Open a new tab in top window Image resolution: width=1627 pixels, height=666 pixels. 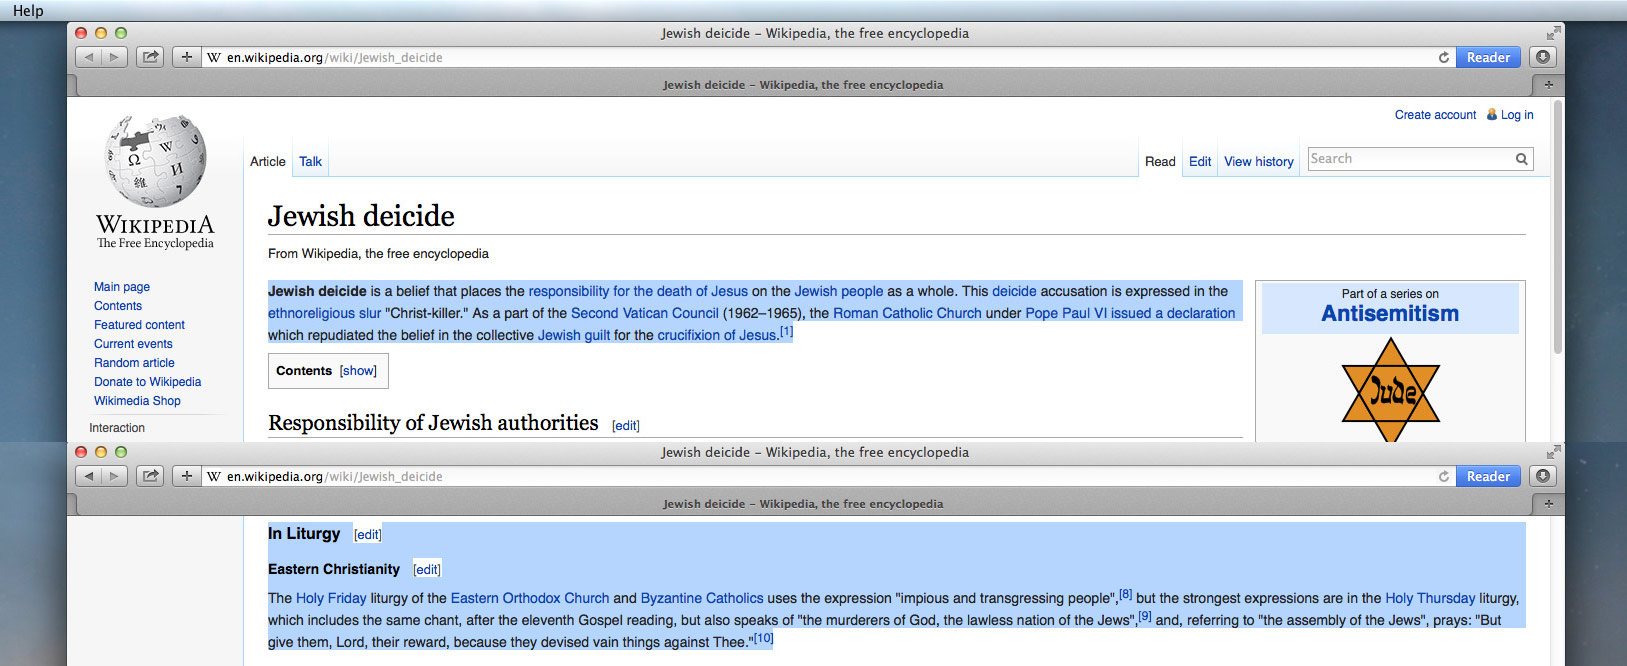click(x=1548, y=85)
